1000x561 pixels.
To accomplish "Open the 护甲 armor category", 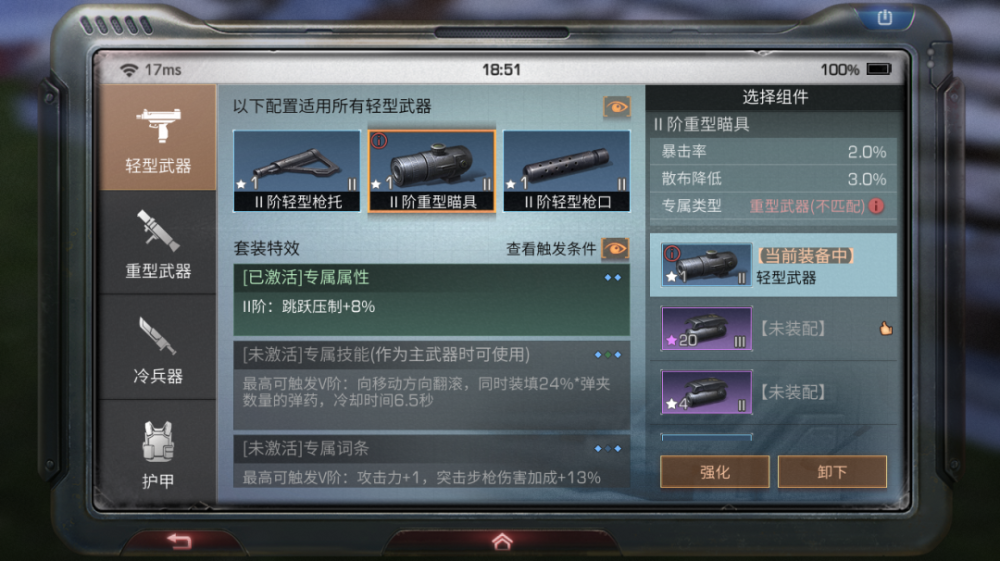I will 158,453.
